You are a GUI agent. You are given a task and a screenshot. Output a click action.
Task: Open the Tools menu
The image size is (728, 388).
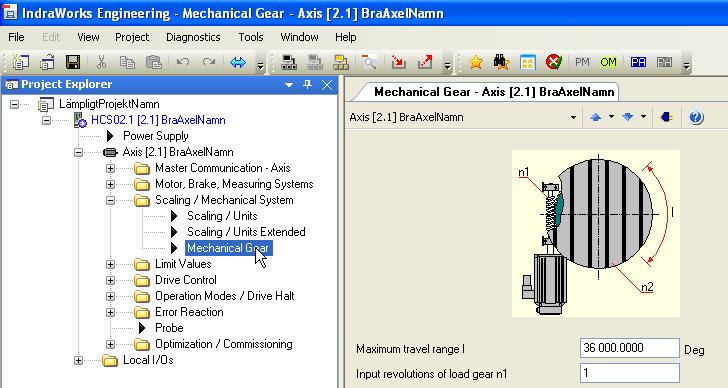251,37
